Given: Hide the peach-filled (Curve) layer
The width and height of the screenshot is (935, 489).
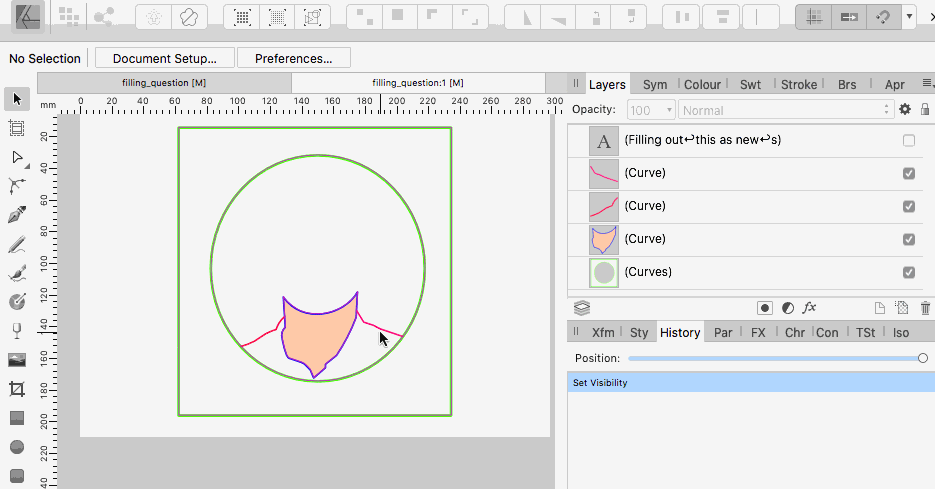Looking at the screenshot, I should [x=908, y=239].
